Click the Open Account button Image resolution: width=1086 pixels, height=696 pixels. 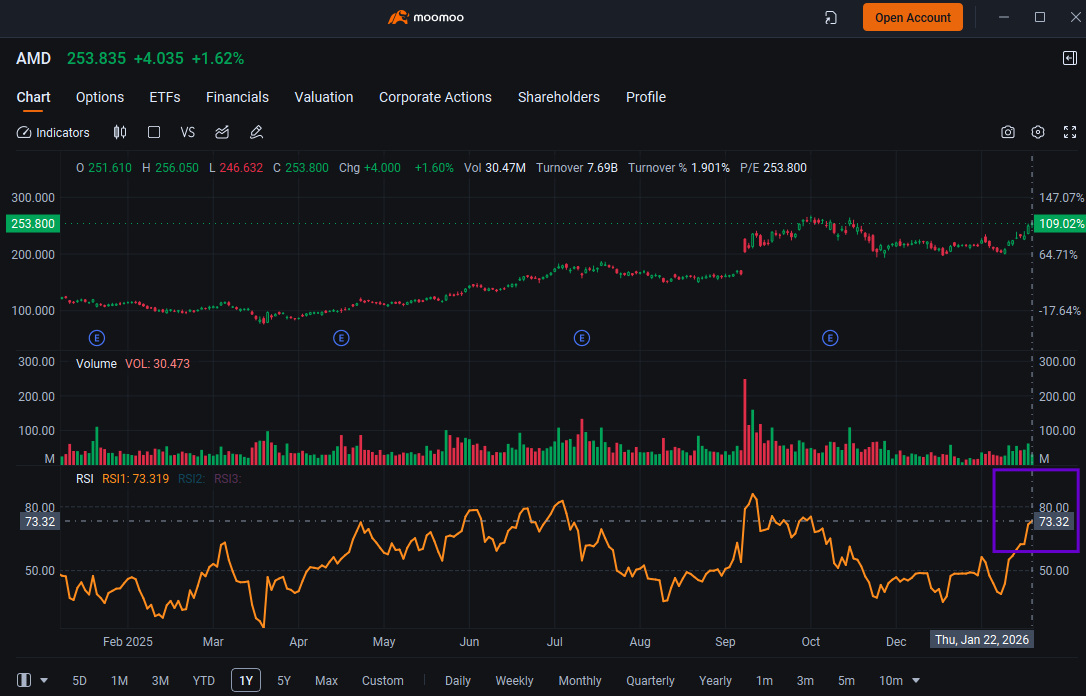[x=912, y=17]
